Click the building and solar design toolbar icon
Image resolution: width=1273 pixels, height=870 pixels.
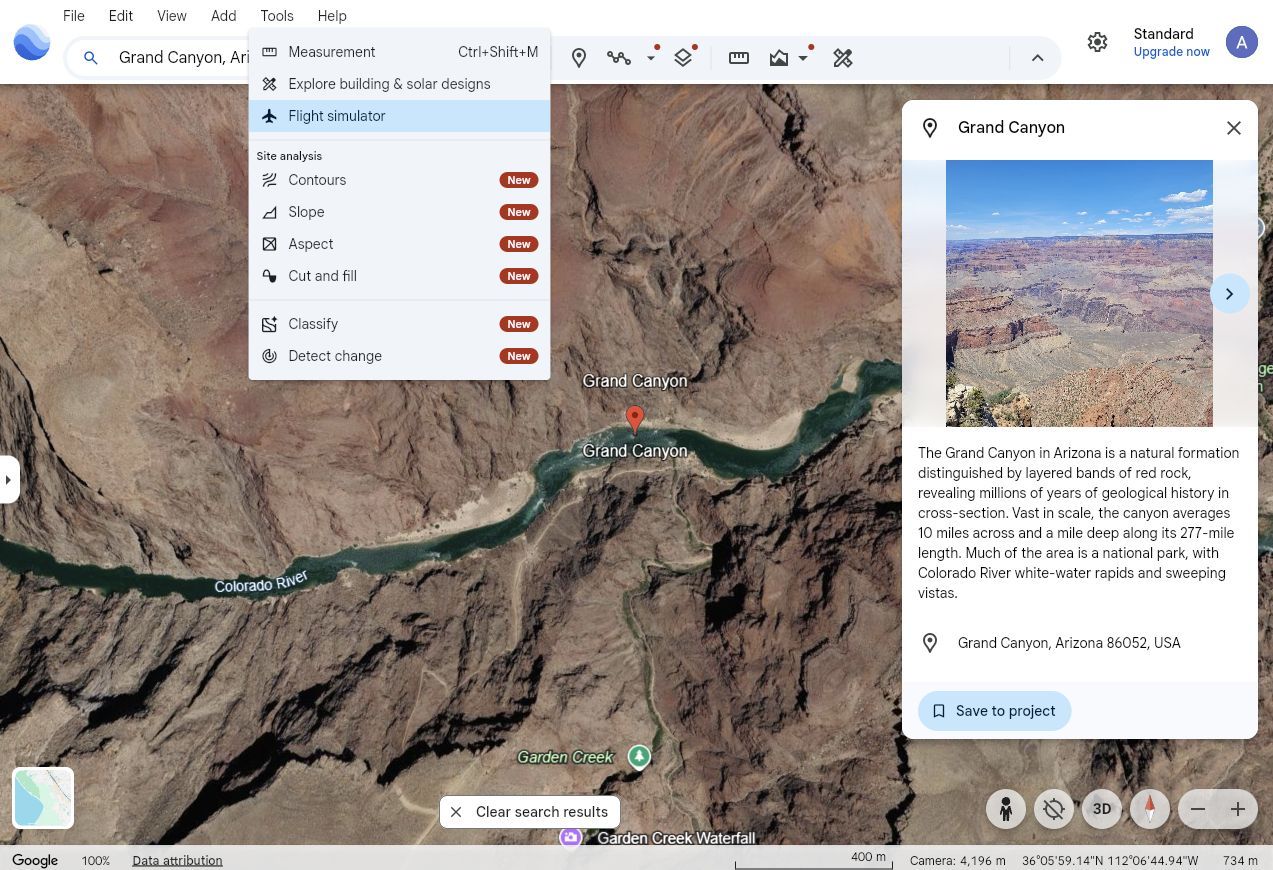[x=843, y=58]
